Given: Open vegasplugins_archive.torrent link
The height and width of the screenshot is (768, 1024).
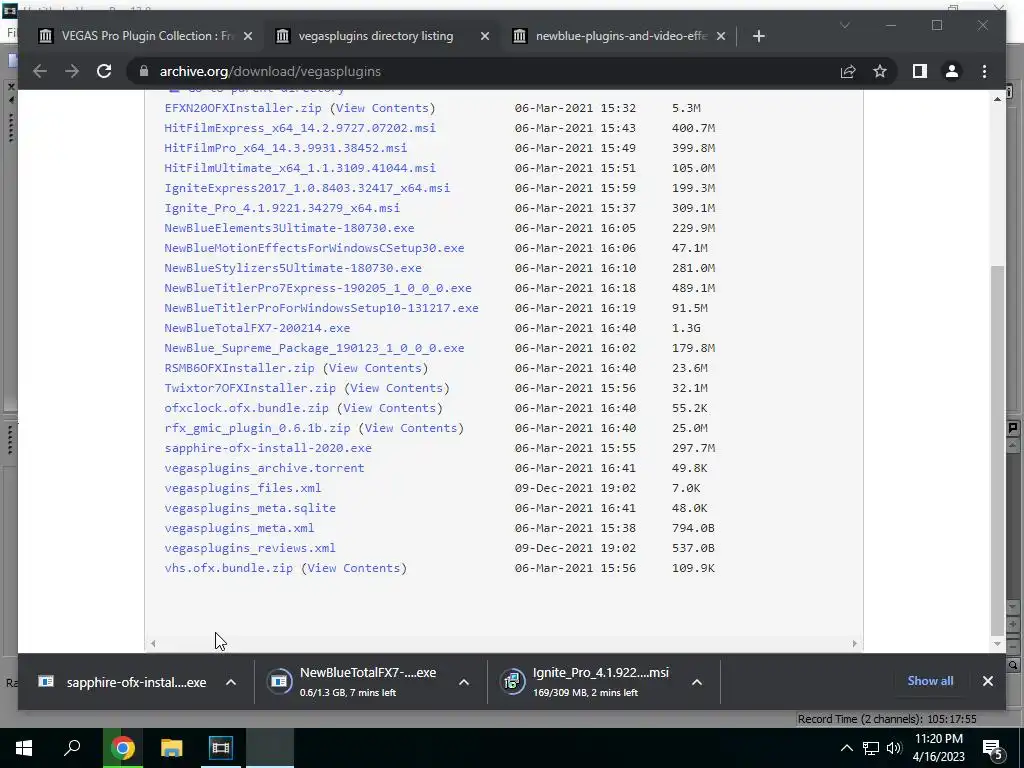Looking at the screenshot, I should [x=264, y=468].
